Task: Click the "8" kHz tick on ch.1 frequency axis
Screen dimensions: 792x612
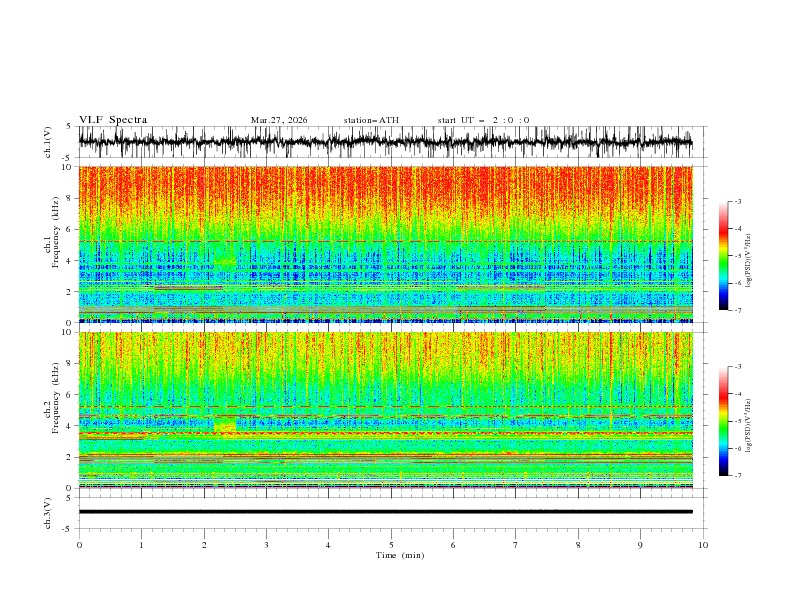Action: 70,198
